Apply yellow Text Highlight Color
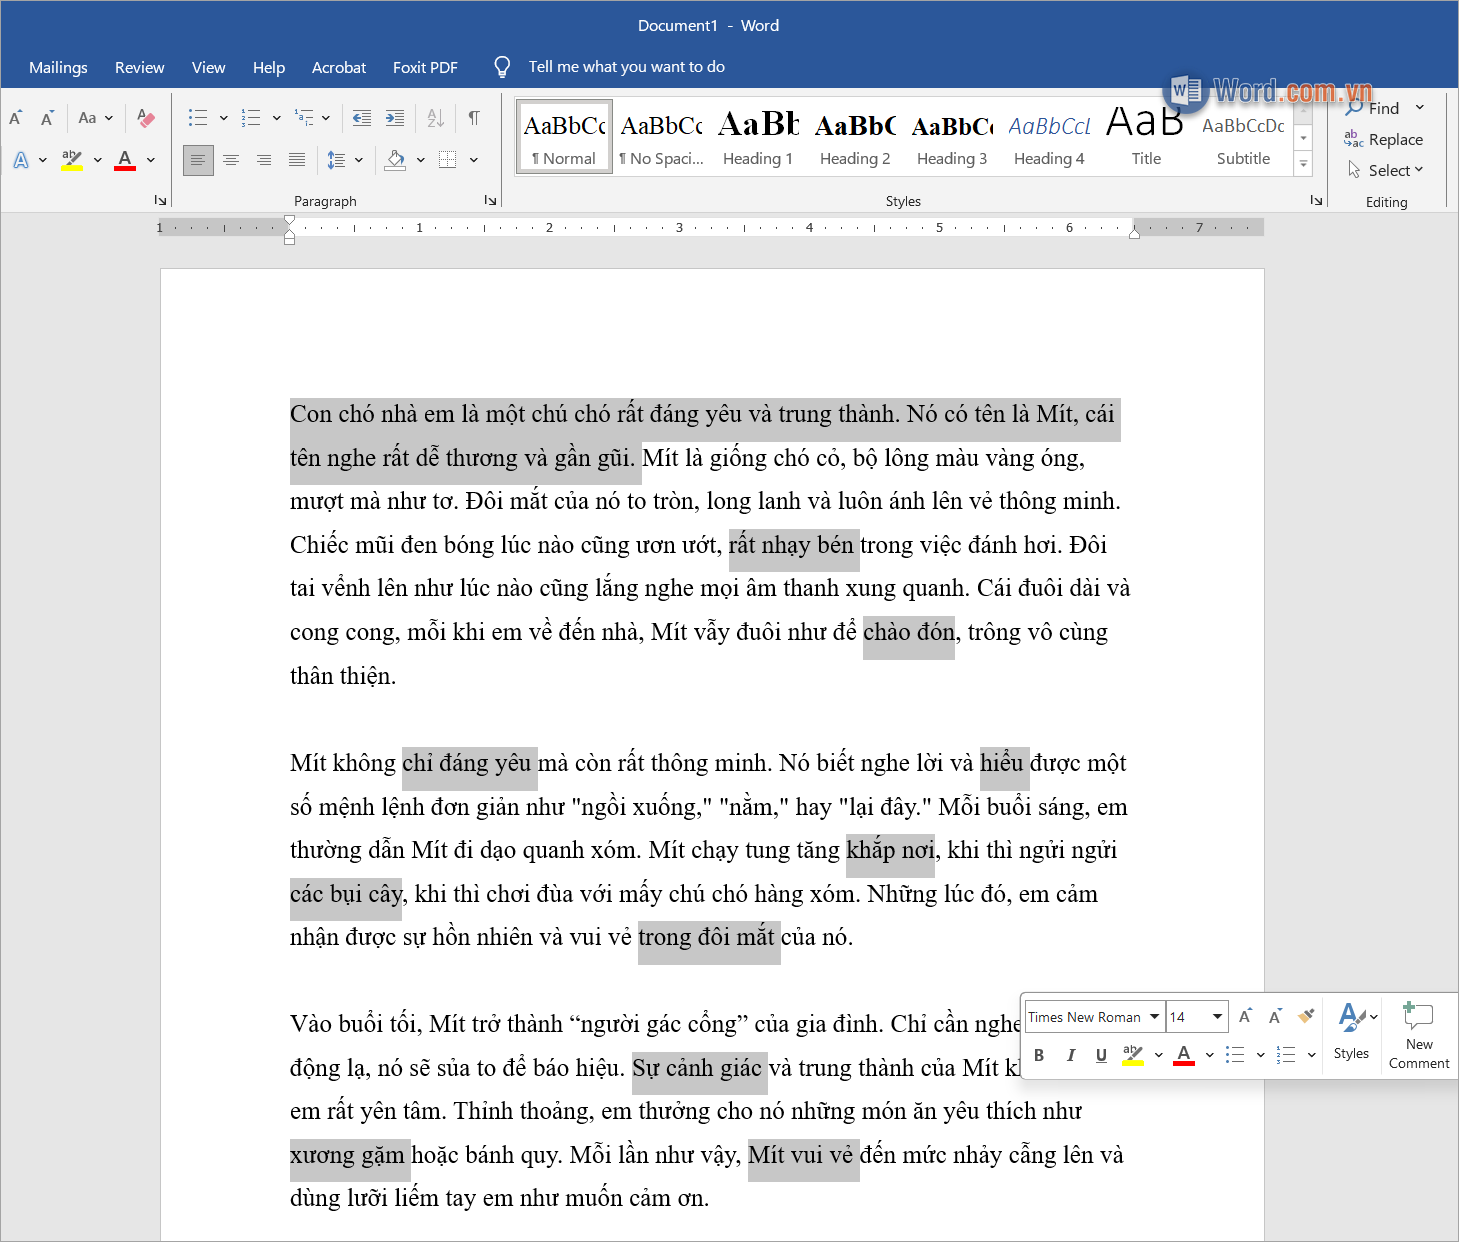The image size is (1459, 1242). [71, 159]
